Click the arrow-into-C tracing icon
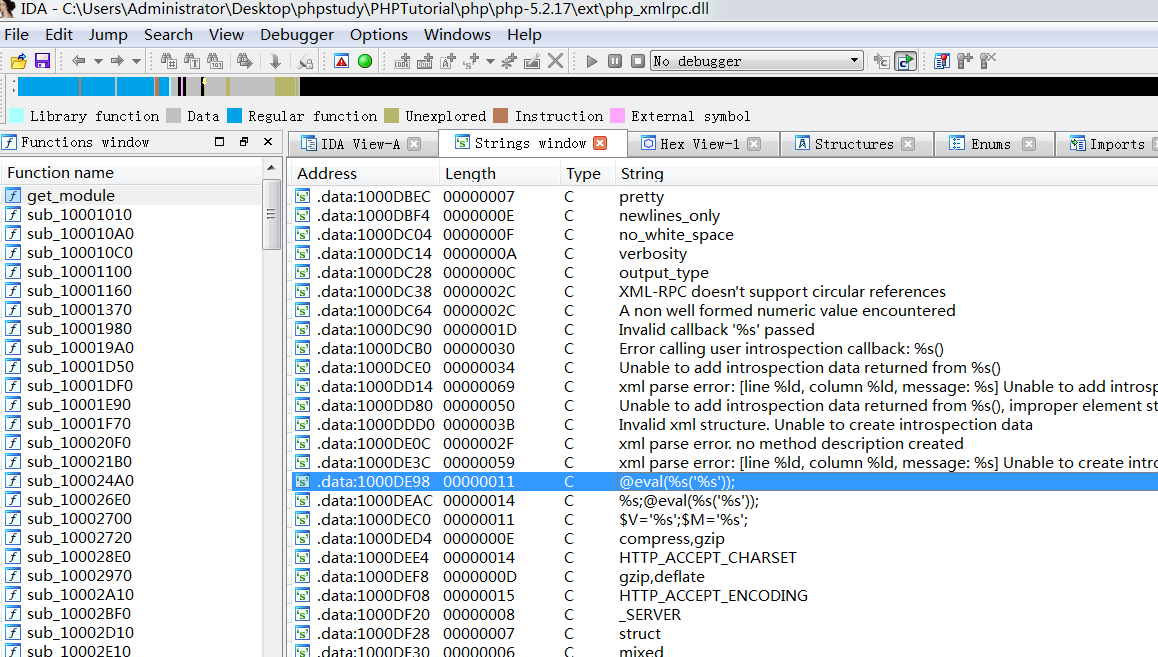The width and height of the screenshot is (1158, 657). [882, 61]
